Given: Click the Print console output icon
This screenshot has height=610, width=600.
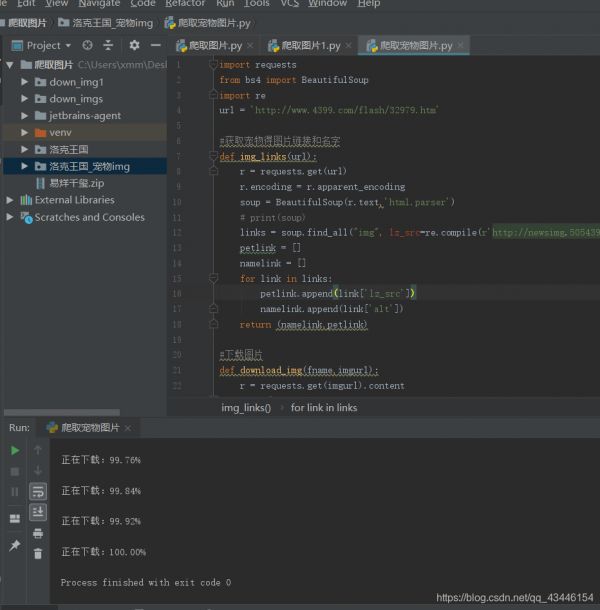Looking at the screenshot, I should (38, 533).
